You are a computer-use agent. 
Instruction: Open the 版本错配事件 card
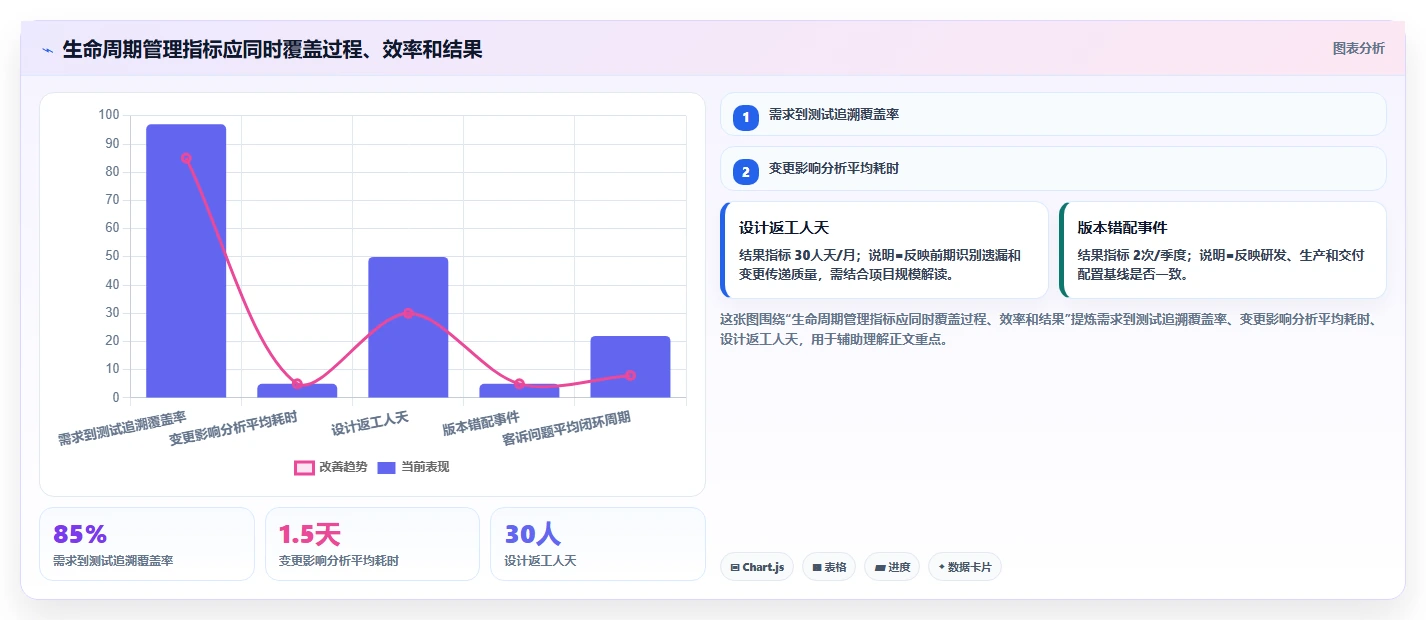(1223, 250)
